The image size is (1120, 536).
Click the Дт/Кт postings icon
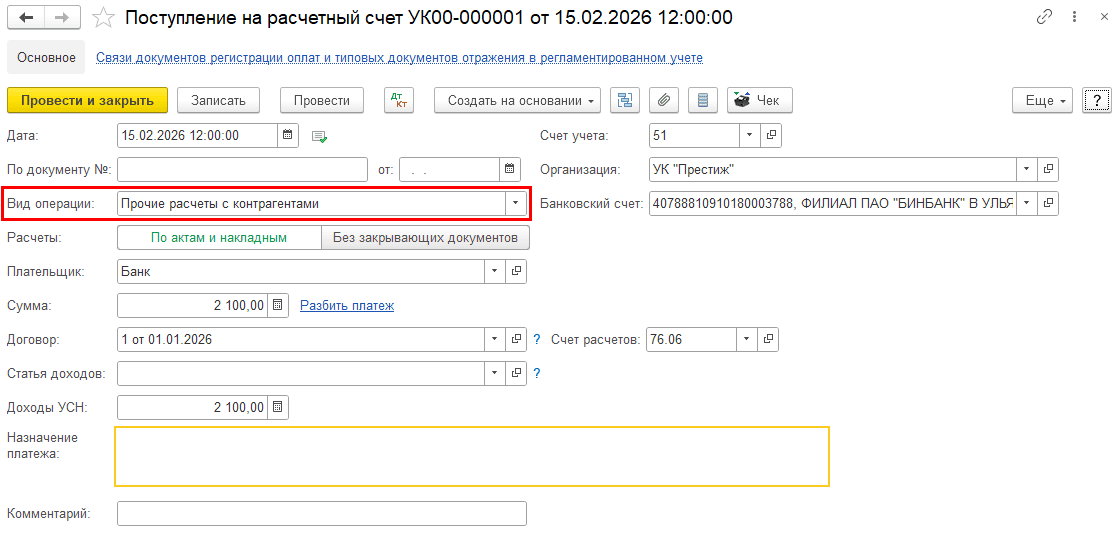point(399,100)
